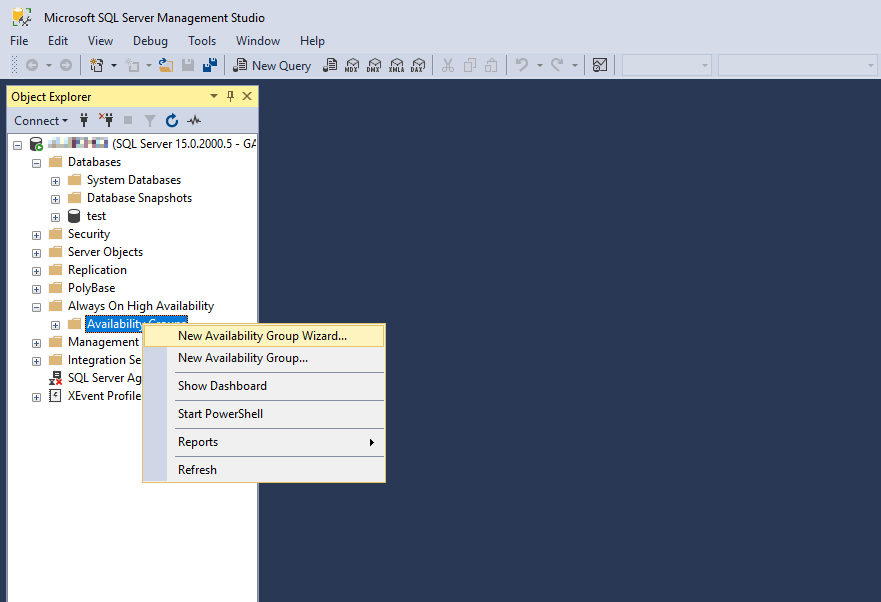This screenshot has width=881, height=602.
Task: Open a New Query window
Action: 272,65
